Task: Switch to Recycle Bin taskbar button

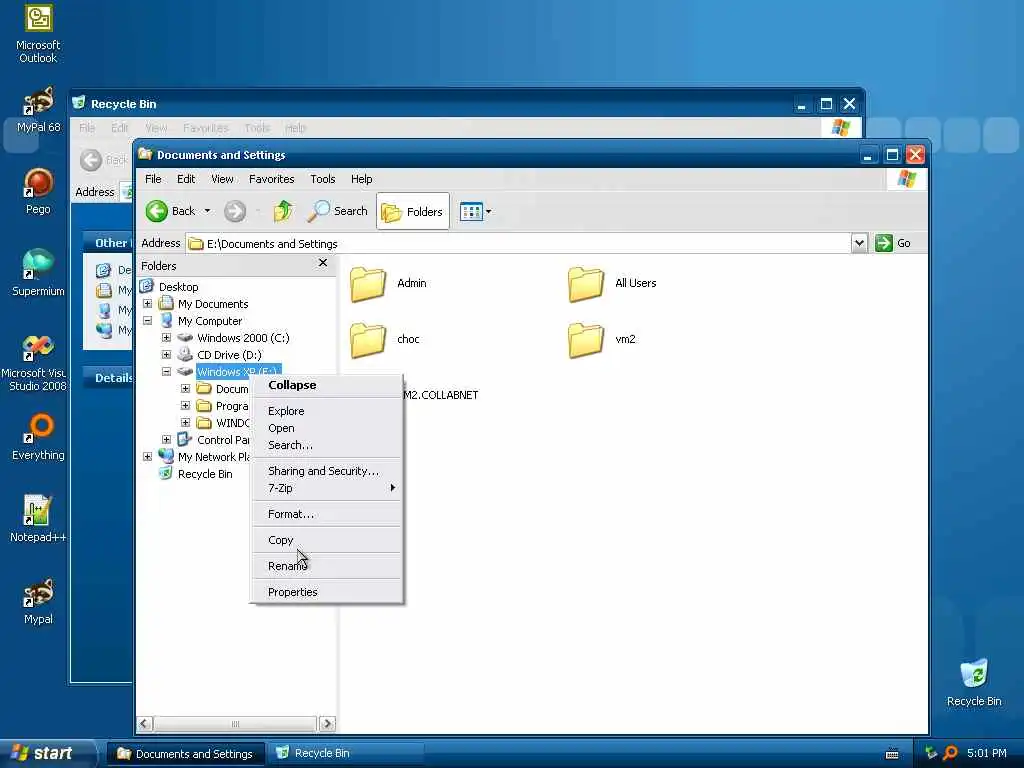Action: click(x=347, y=753)
